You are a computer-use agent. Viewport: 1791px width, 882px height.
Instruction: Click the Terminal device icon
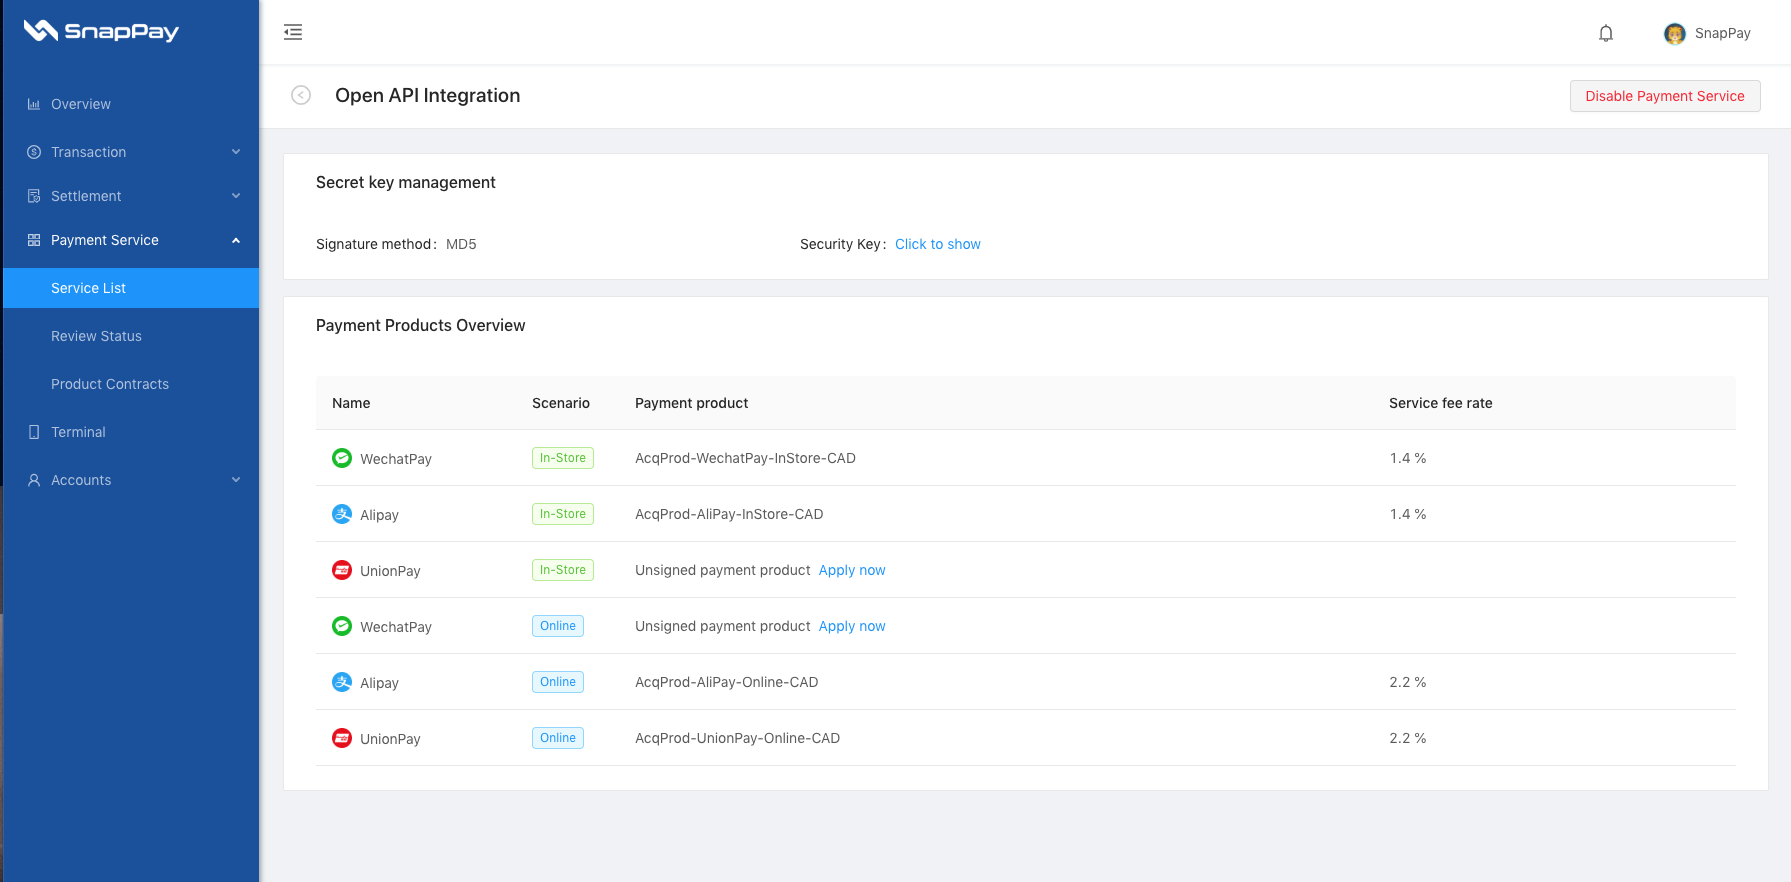pyautogui.click(x=34, y=432)
